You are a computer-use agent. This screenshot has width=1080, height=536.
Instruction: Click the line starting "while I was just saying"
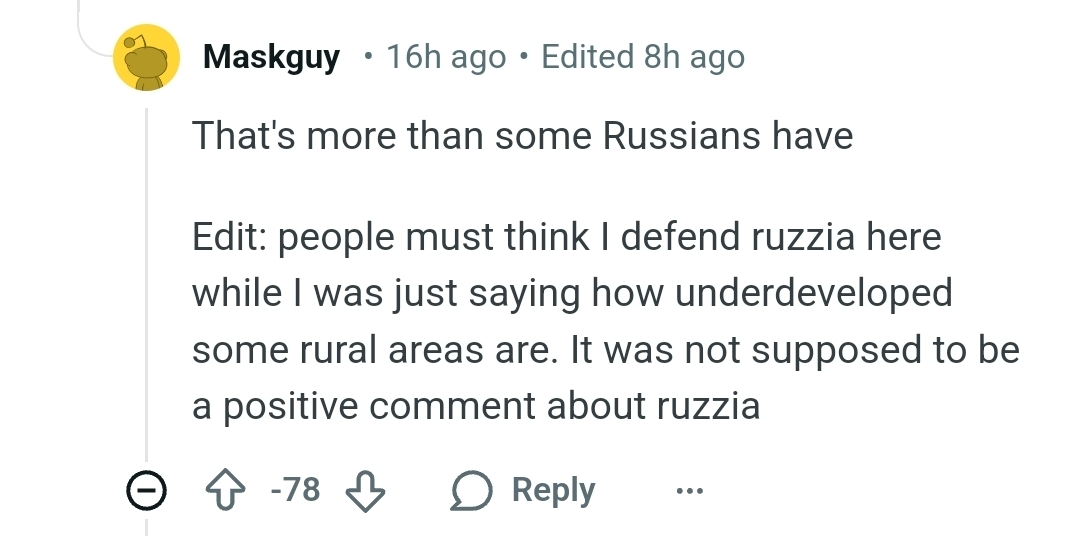(x=571, y=294)
